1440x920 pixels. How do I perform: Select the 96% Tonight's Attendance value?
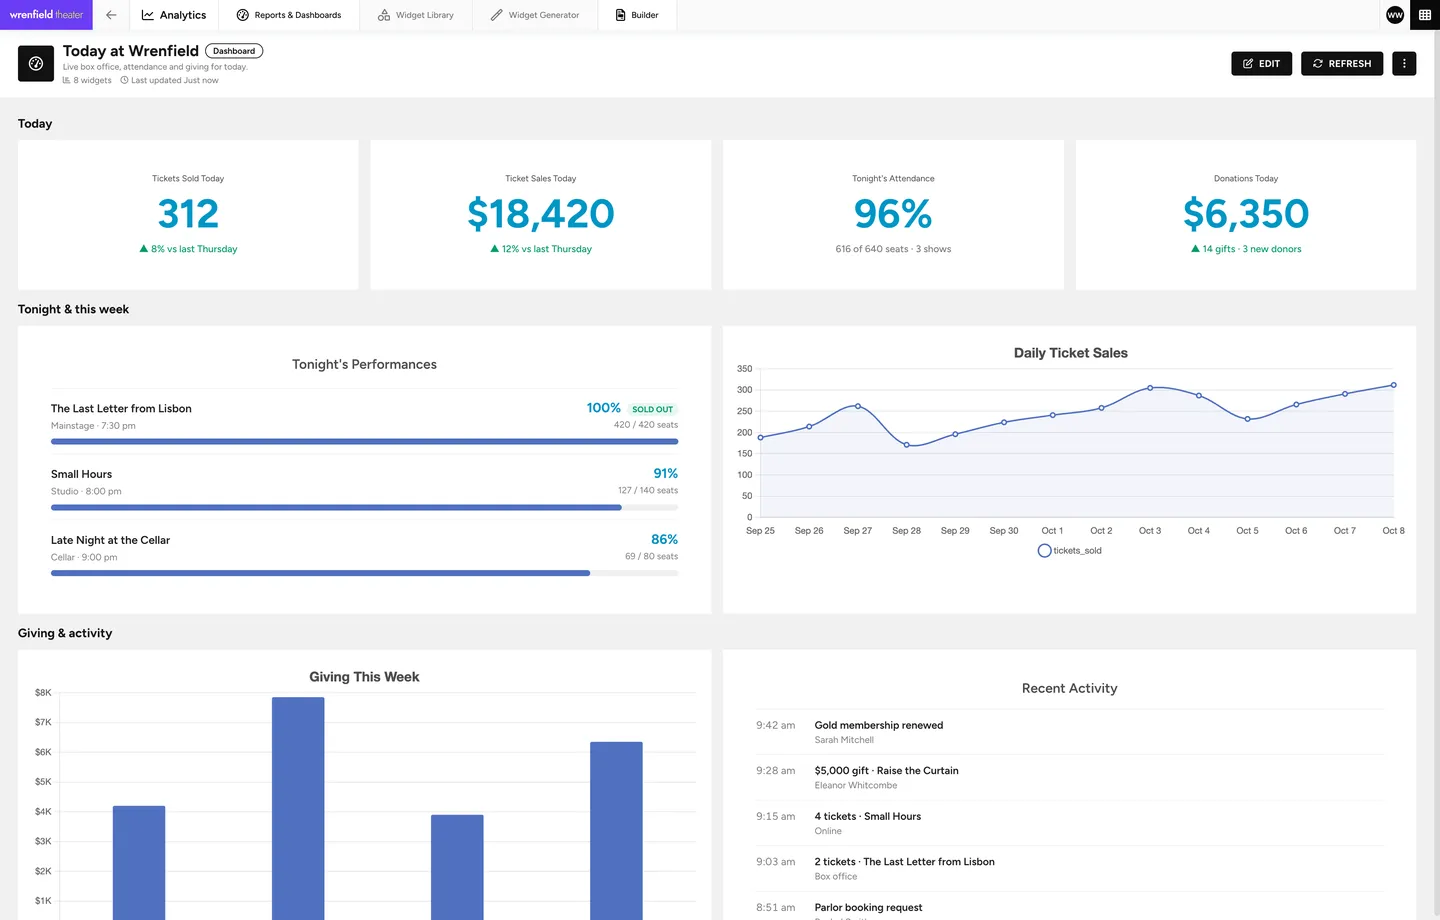tap(893, 214)
